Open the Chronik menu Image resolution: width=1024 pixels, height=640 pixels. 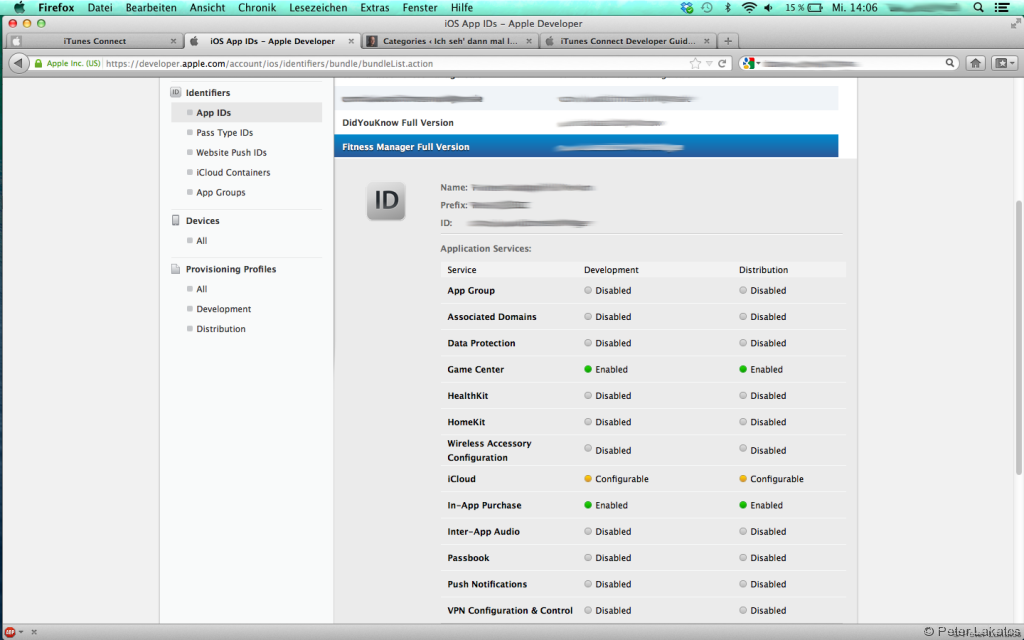coord(257,7)
